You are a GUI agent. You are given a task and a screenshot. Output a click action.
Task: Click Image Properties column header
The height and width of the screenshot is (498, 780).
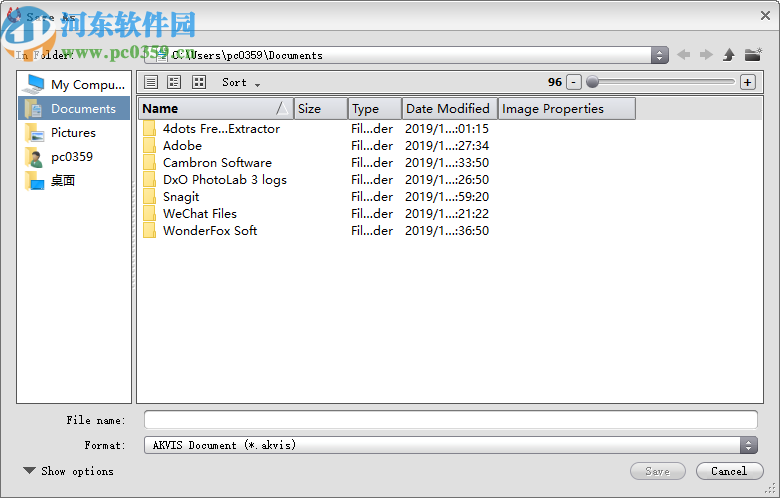(x=567, y=108)
